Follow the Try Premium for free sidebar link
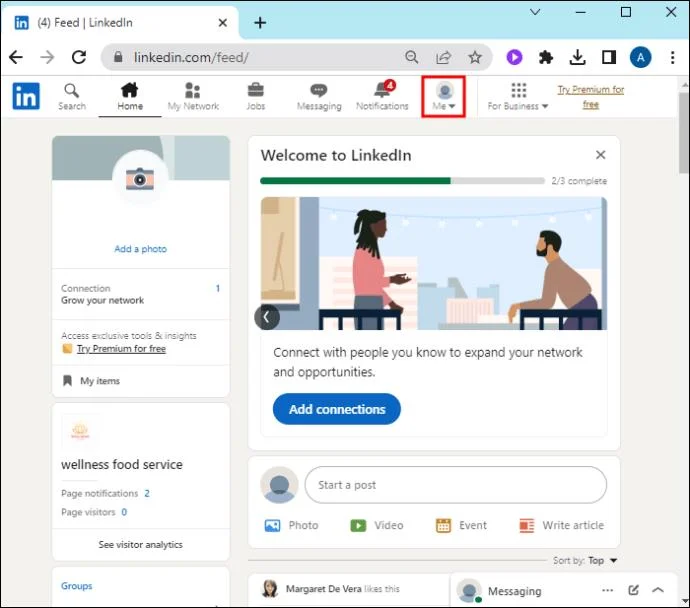This screenshot has height=608, width=690. [x=121, y=348]
